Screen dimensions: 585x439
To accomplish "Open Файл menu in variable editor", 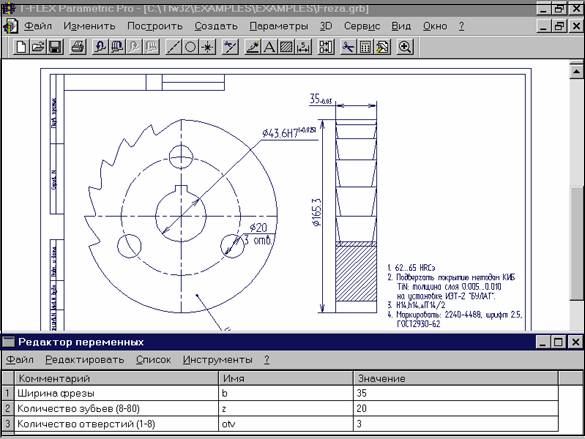I will coord(20,360).
